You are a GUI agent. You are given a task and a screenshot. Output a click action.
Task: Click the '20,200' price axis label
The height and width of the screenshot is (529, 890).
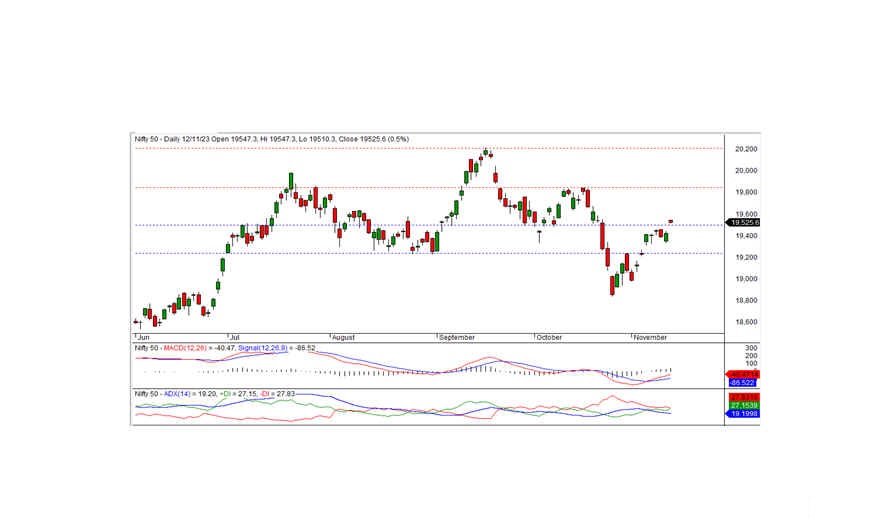746,149
